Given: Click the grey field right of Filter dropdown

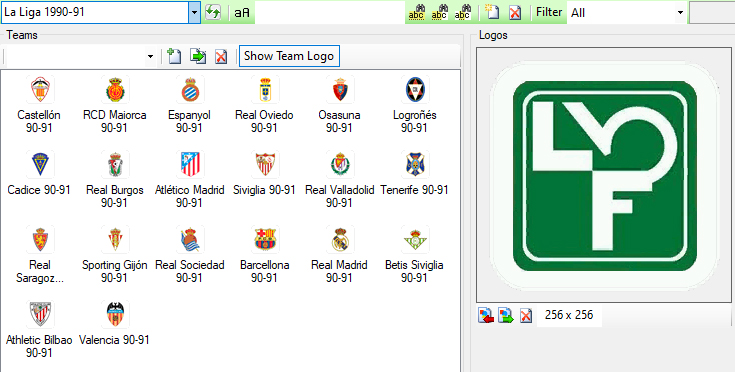Looking at the screenshot, I should (712, 13).
